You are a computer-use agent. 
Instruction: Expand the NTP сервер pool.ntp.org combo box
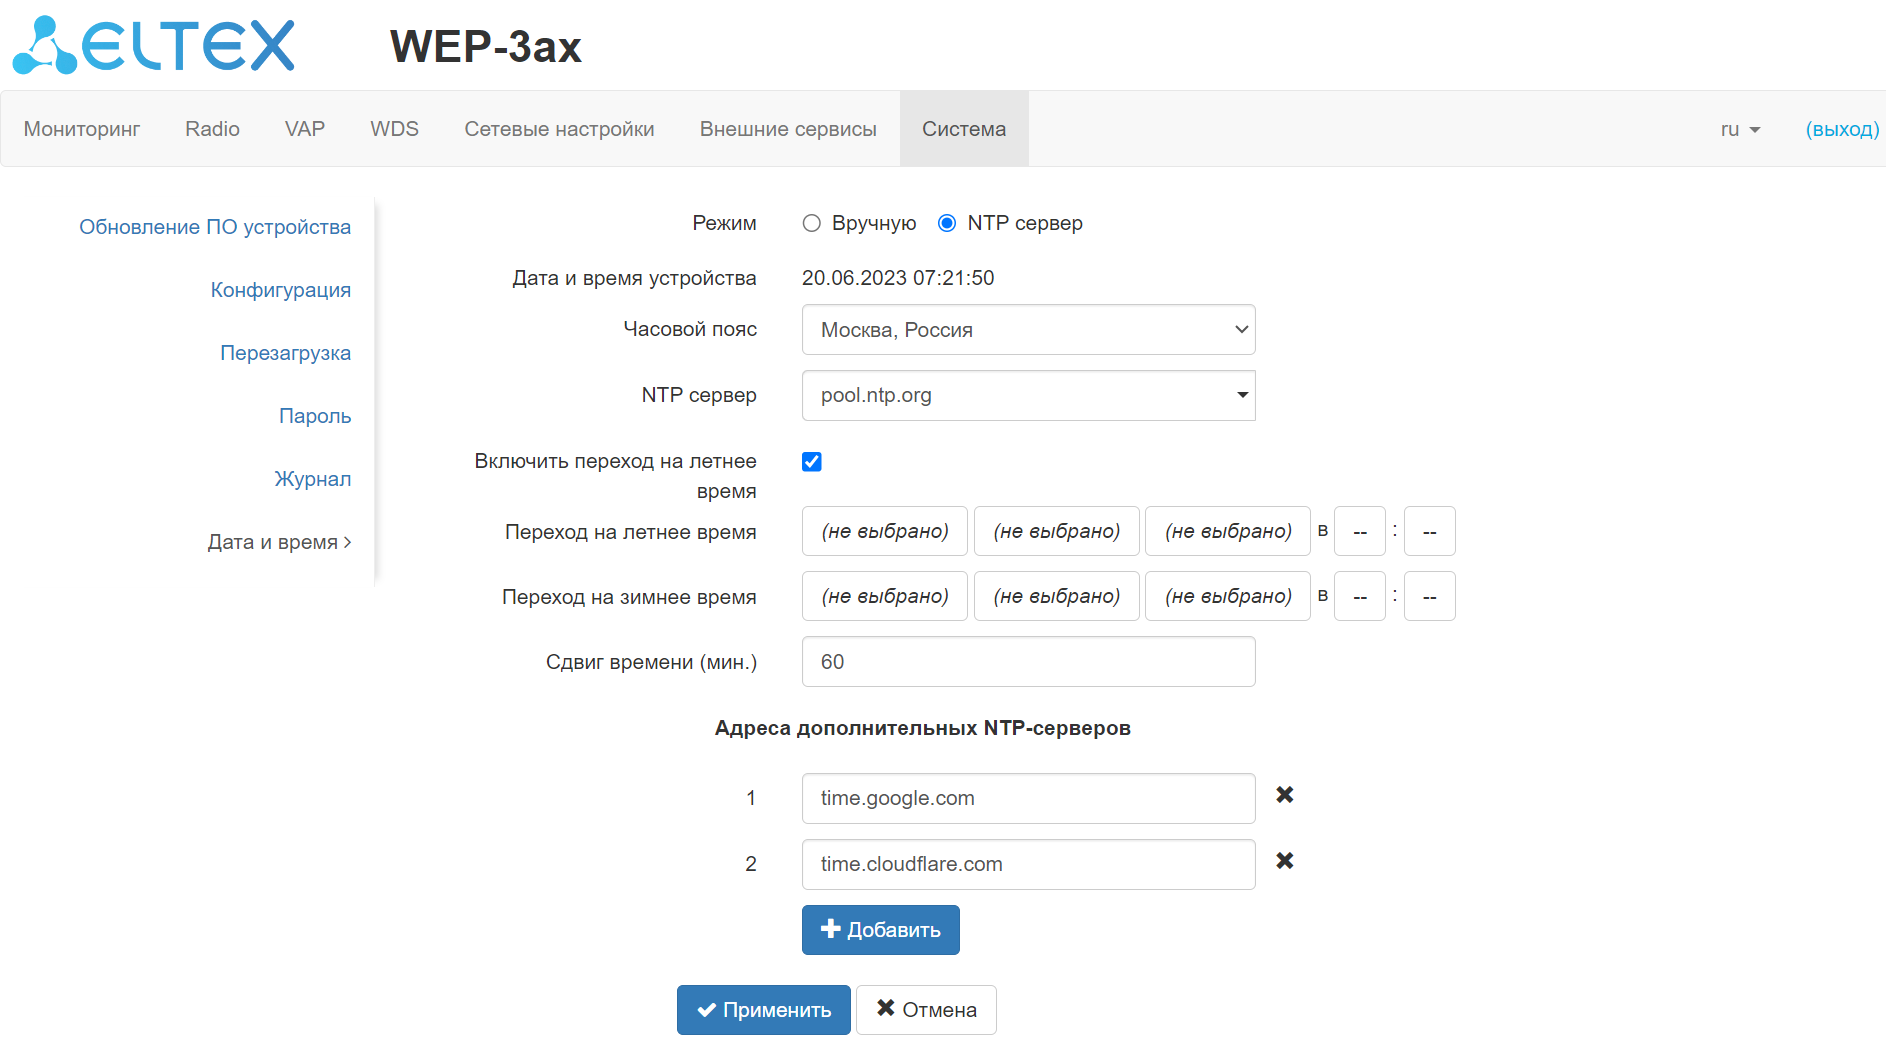(1241, 395)
